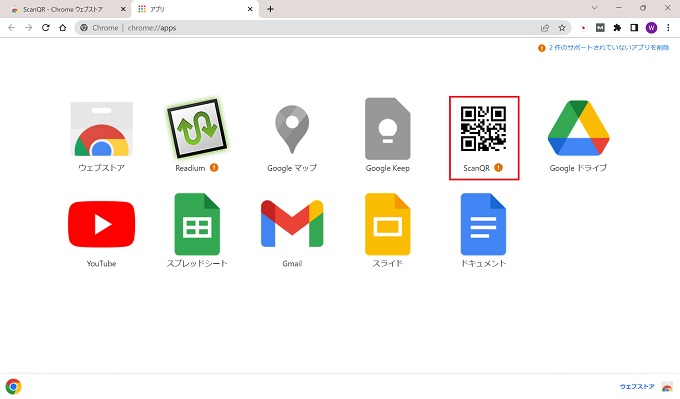Open the Google Keep app
This screenshot has width=680, height=399.
pos(388,129)
